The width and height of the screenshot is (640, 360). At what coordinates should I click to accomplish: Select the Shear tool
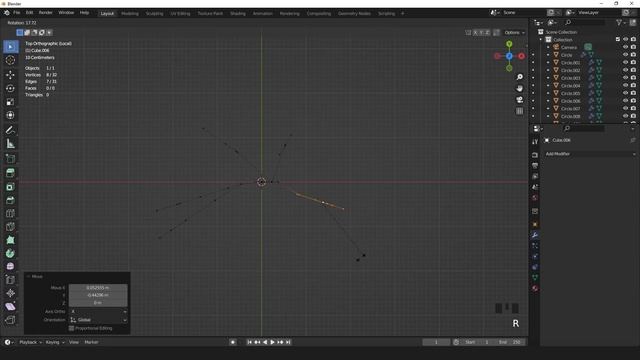10,307
